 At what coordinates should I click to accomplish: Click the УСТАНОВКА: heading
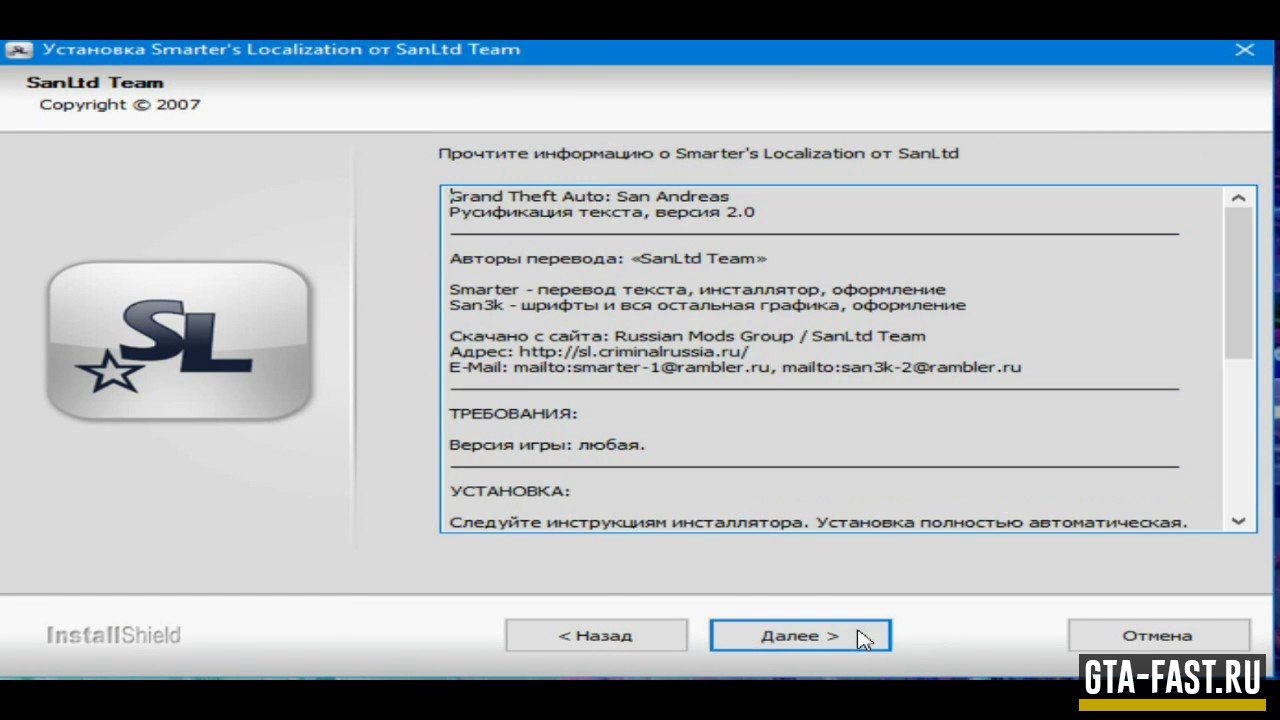pos(509,491)
